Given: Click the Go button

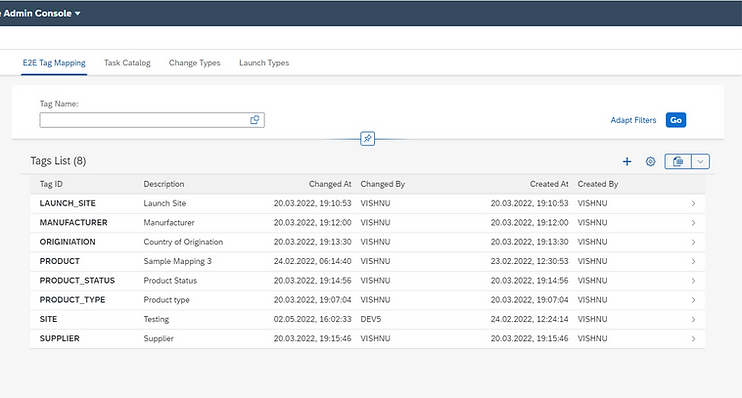Looking at the screenshot, I should (676, 120).
